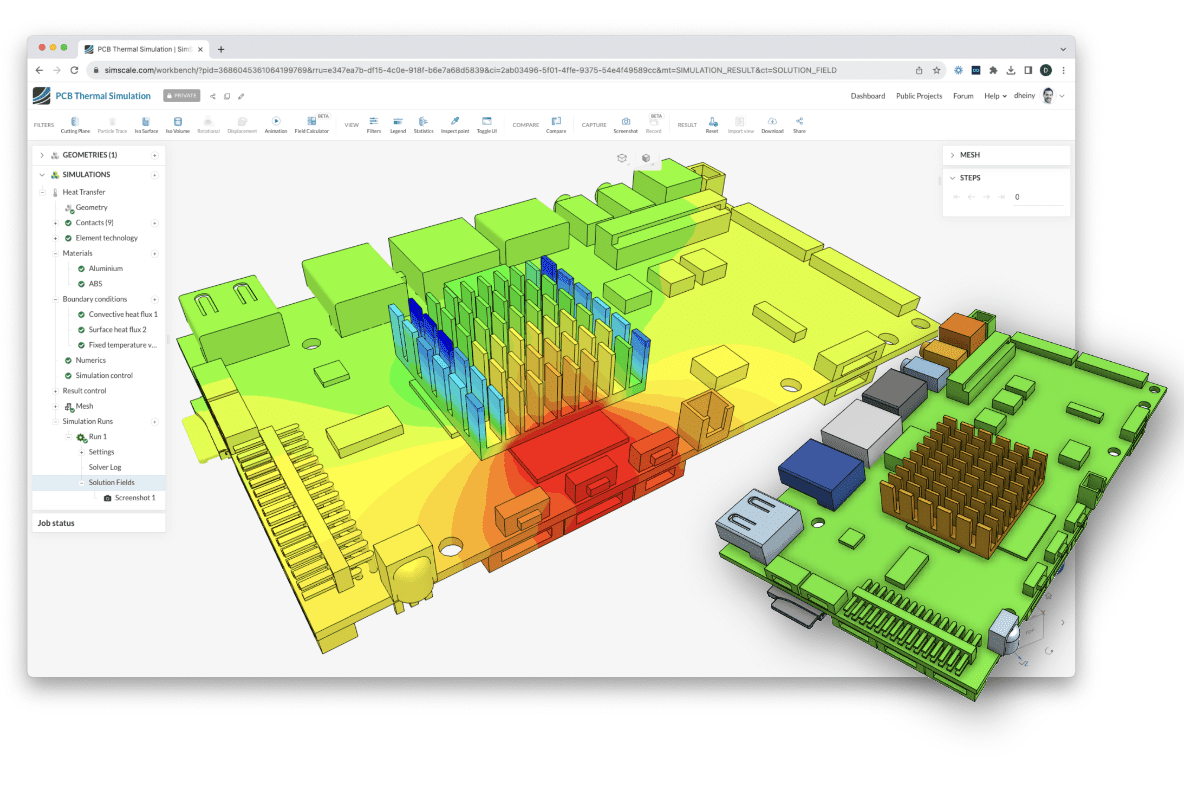Screen dimensions: 1184x796
Task: Download the simulation results
Action: click(x=772, y=125)
